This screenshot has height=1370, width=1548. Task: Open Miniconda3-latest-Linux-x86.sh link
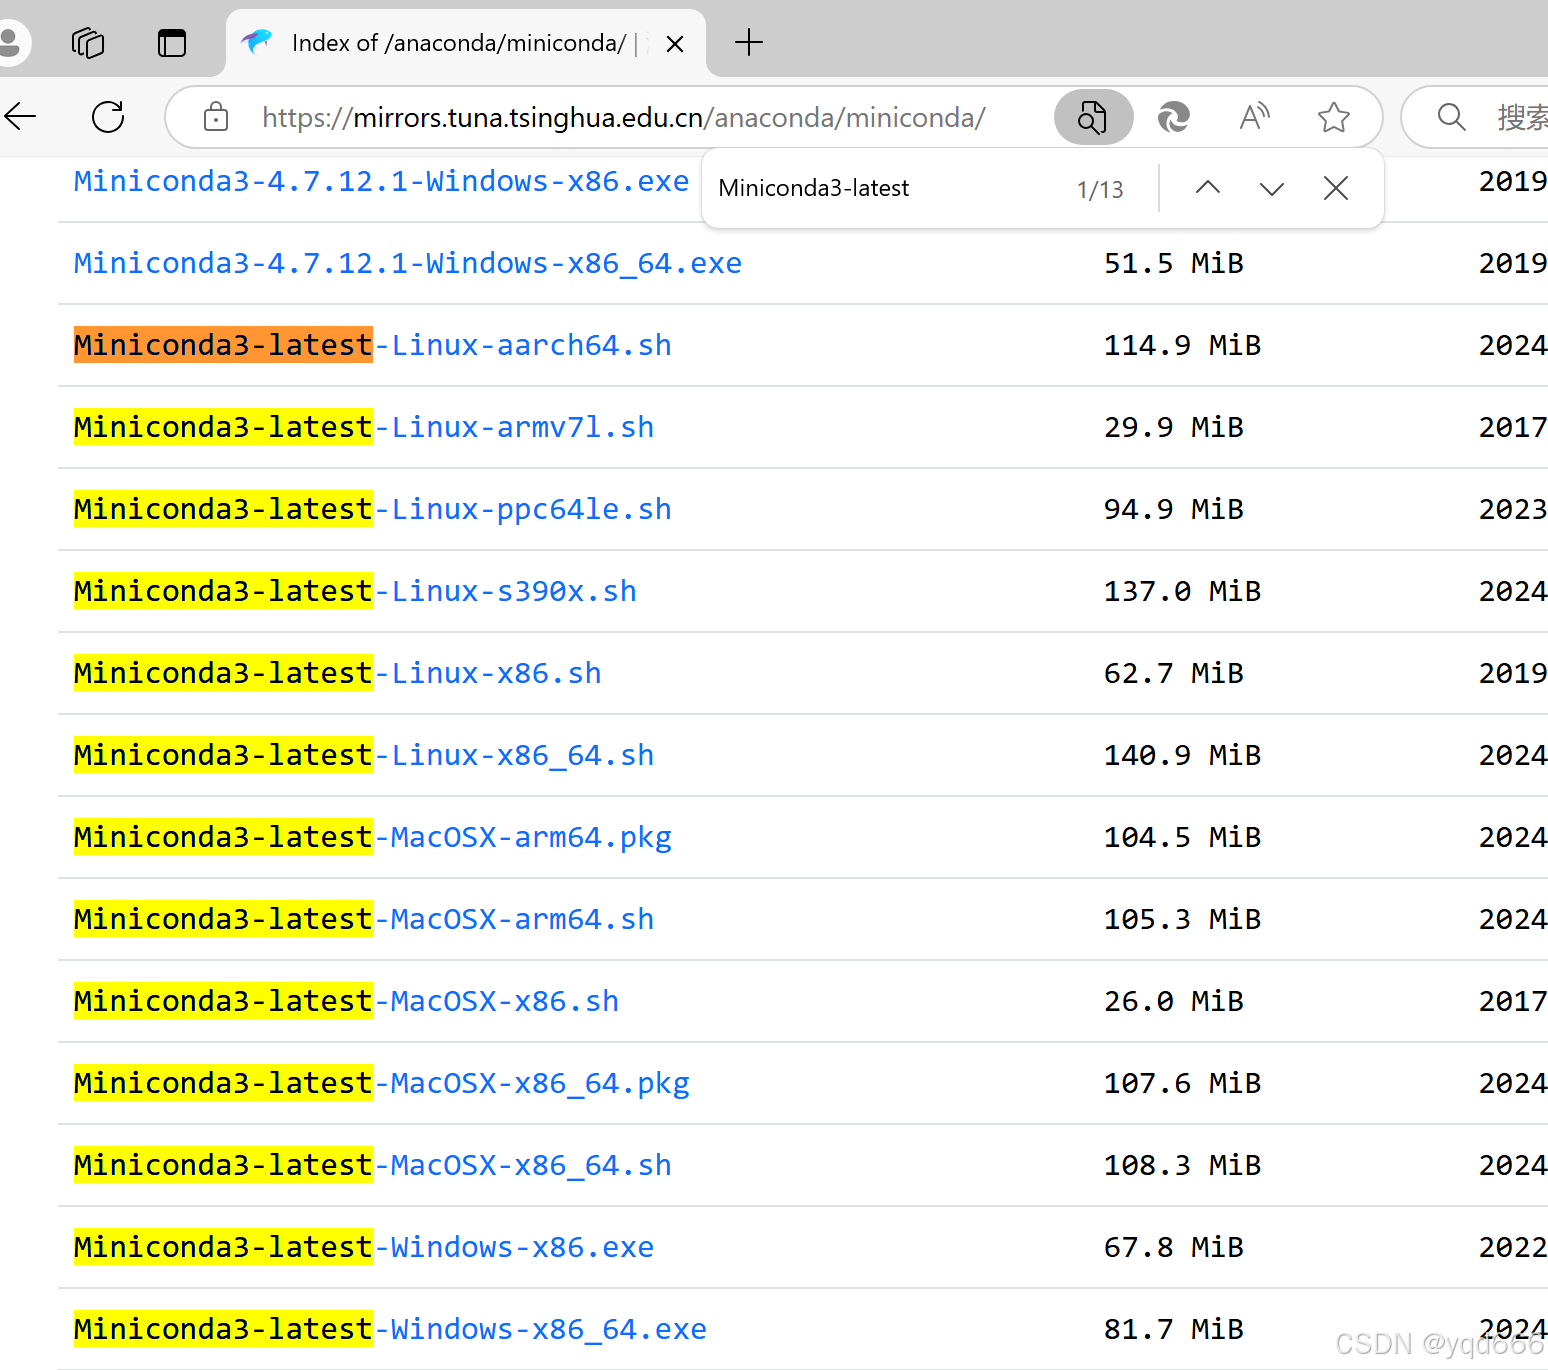pyautogui.click(x=338, y=673)
